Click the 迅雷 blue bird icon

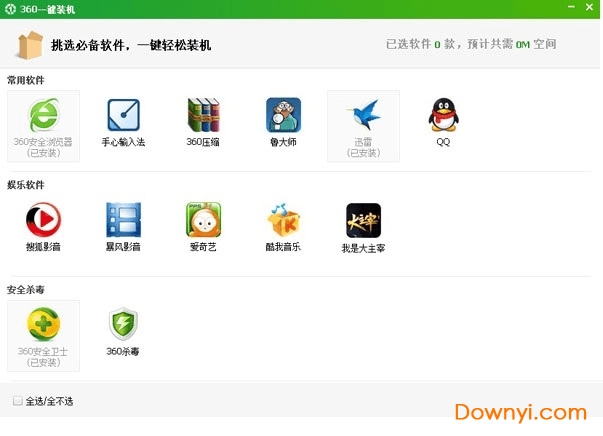363,115
